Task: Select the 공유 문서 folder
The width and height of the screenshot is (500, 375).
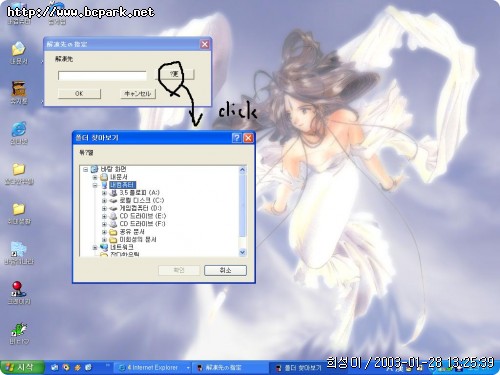Action: 132,232
